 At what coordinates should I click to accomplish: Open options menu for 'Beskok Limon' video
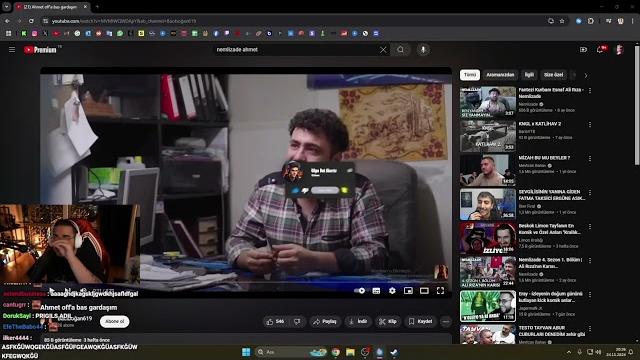point(590,227)
